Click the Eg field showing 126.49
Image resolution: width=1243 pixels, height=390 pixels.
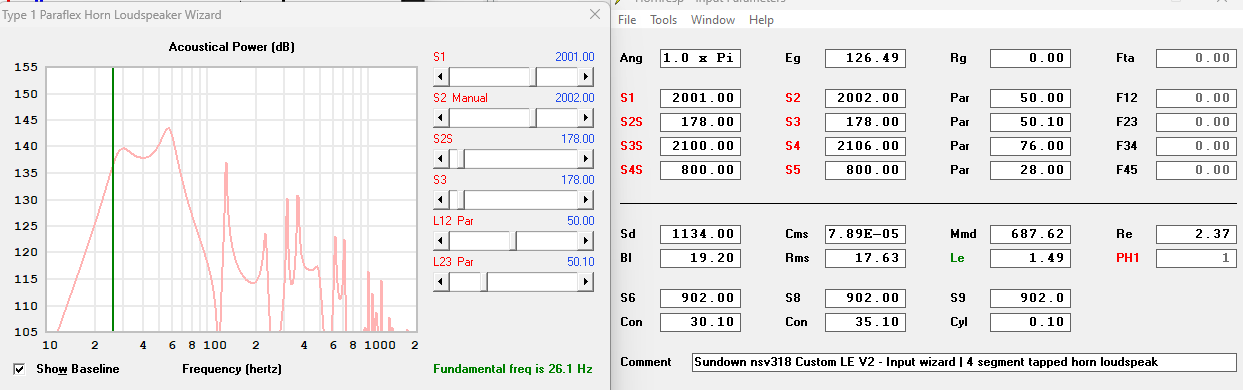(865, 58)
